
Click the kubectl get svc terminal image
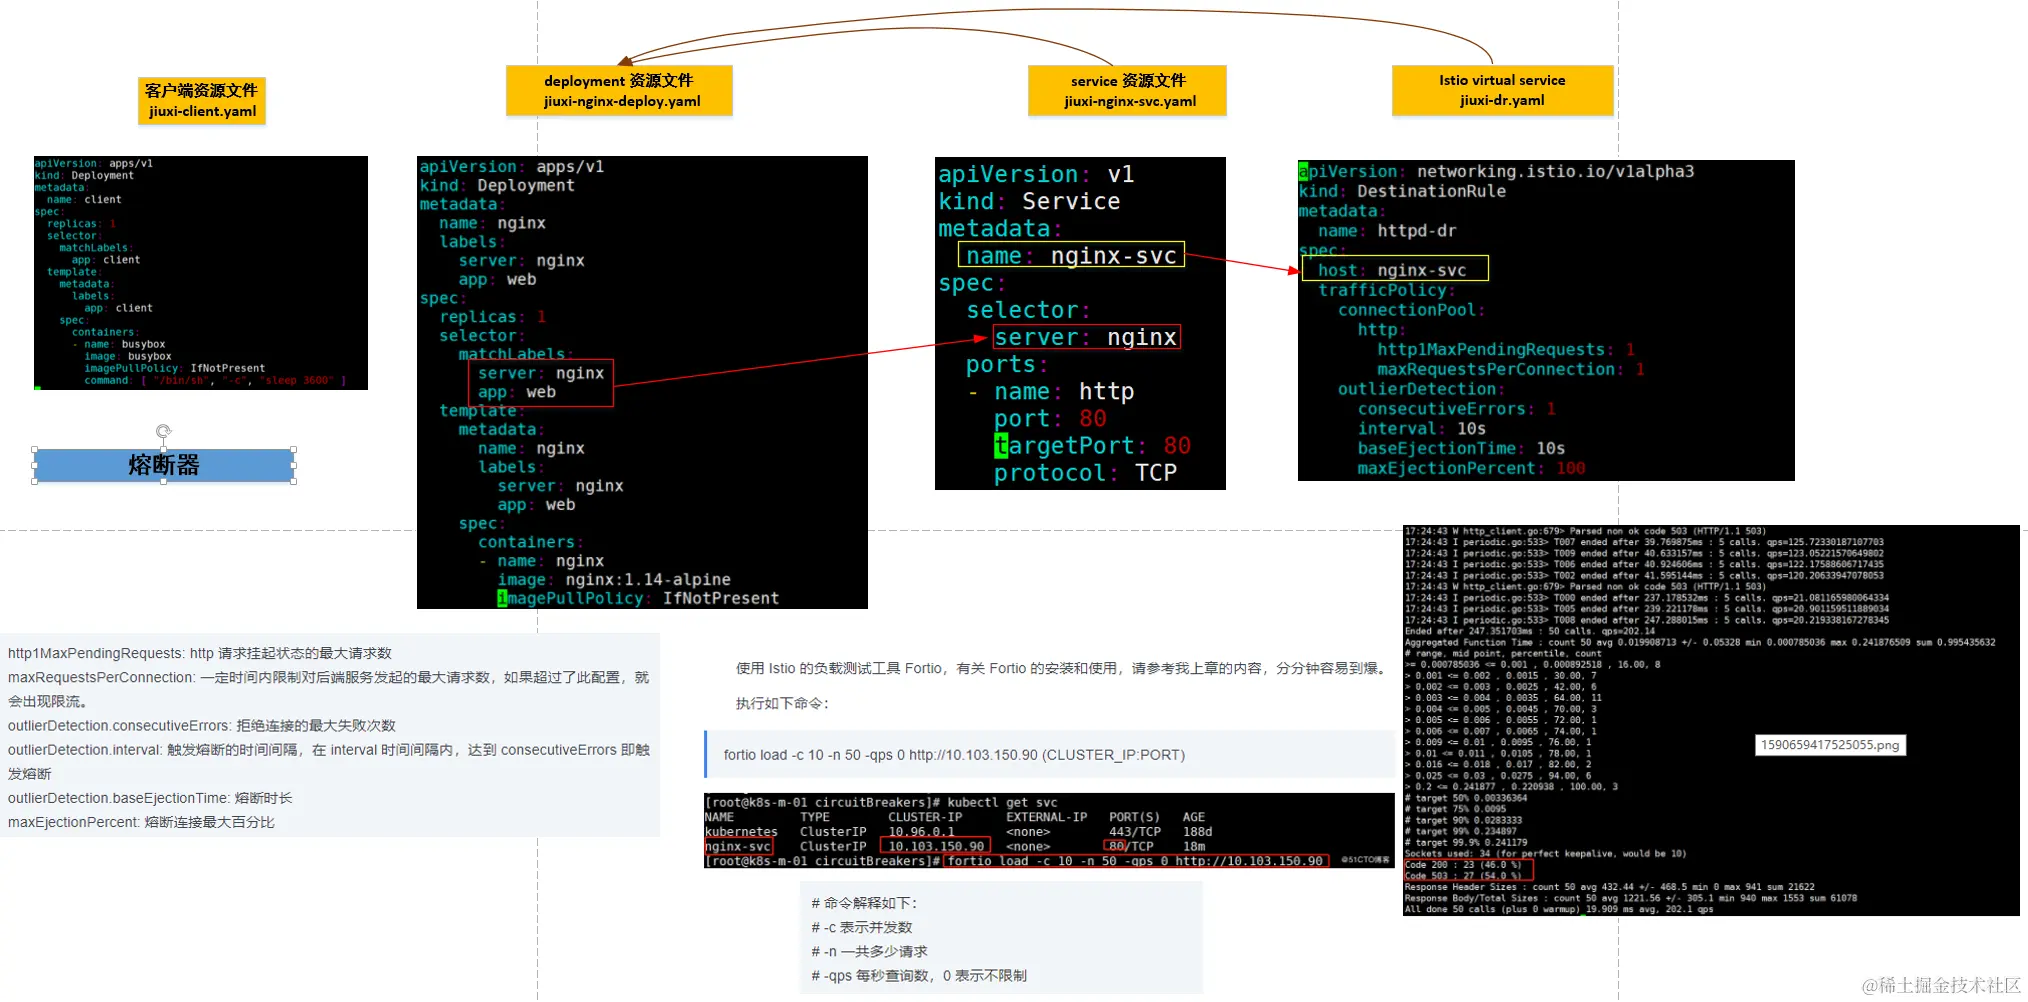pos(1049,831)
